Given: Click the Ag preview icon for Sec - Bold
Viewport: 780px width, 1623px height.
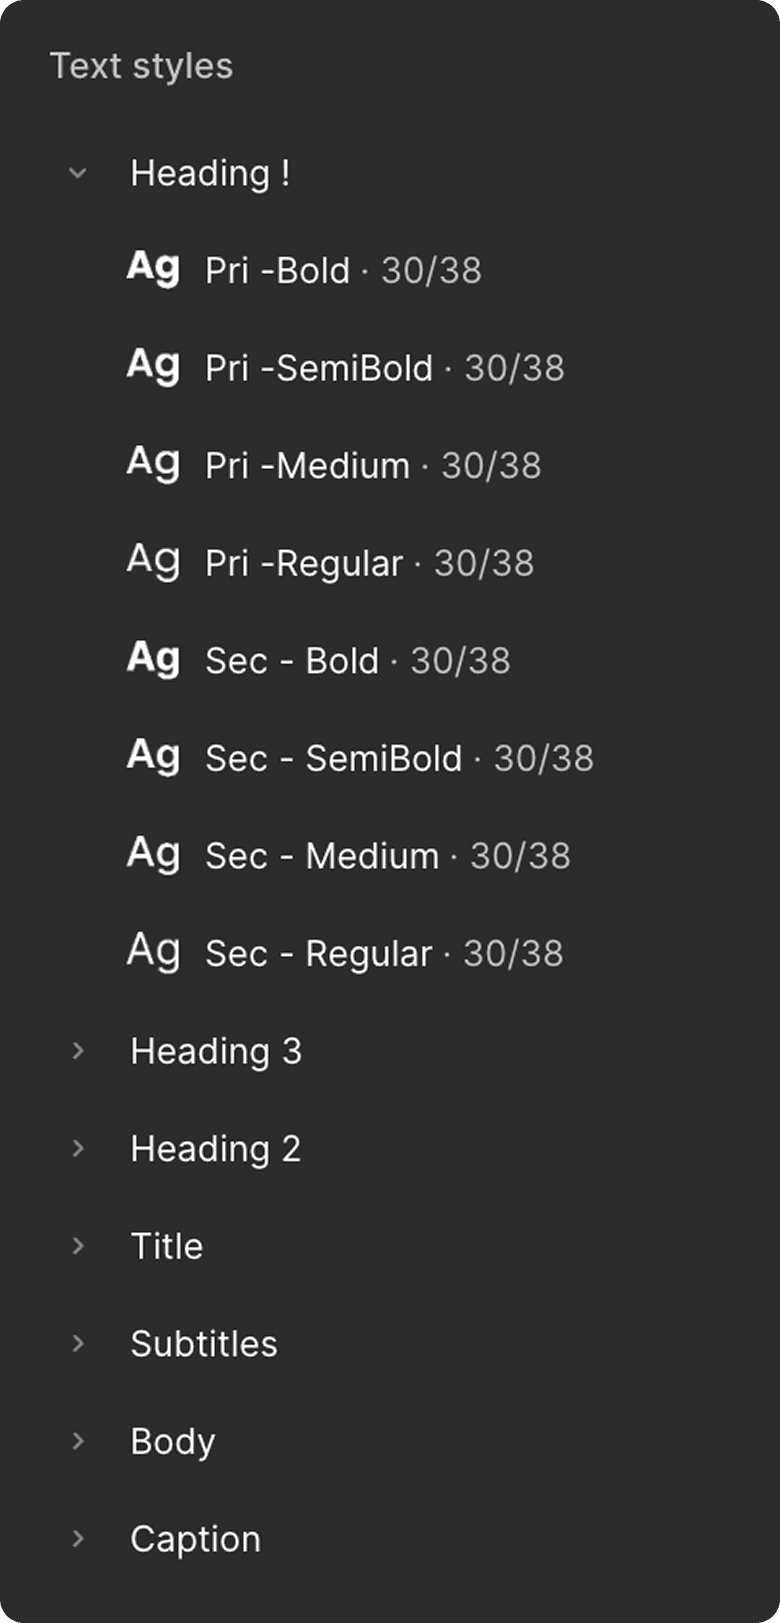Looking at the screenshot, I should [x=153, y=660].
